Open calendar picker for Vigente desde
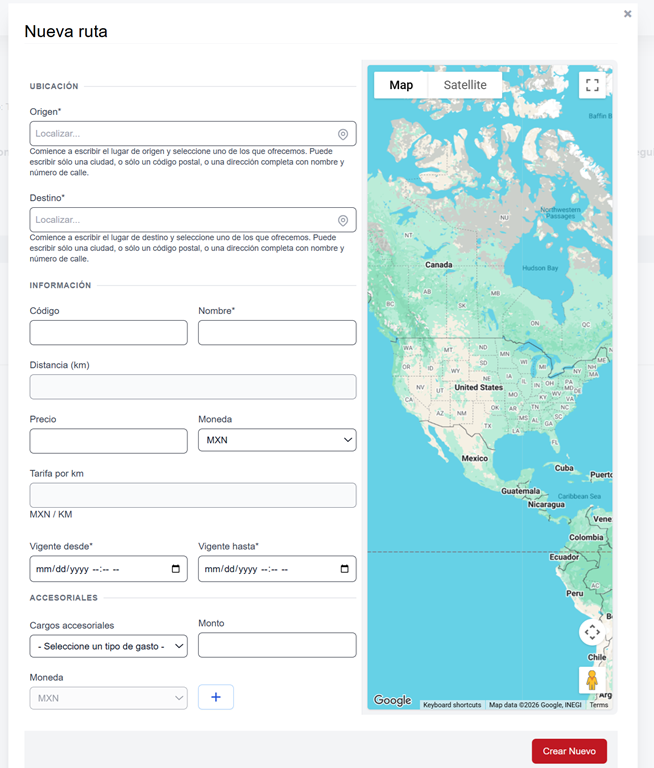Image resolution: width=654 pixels, height=768 pixels. 176,569
